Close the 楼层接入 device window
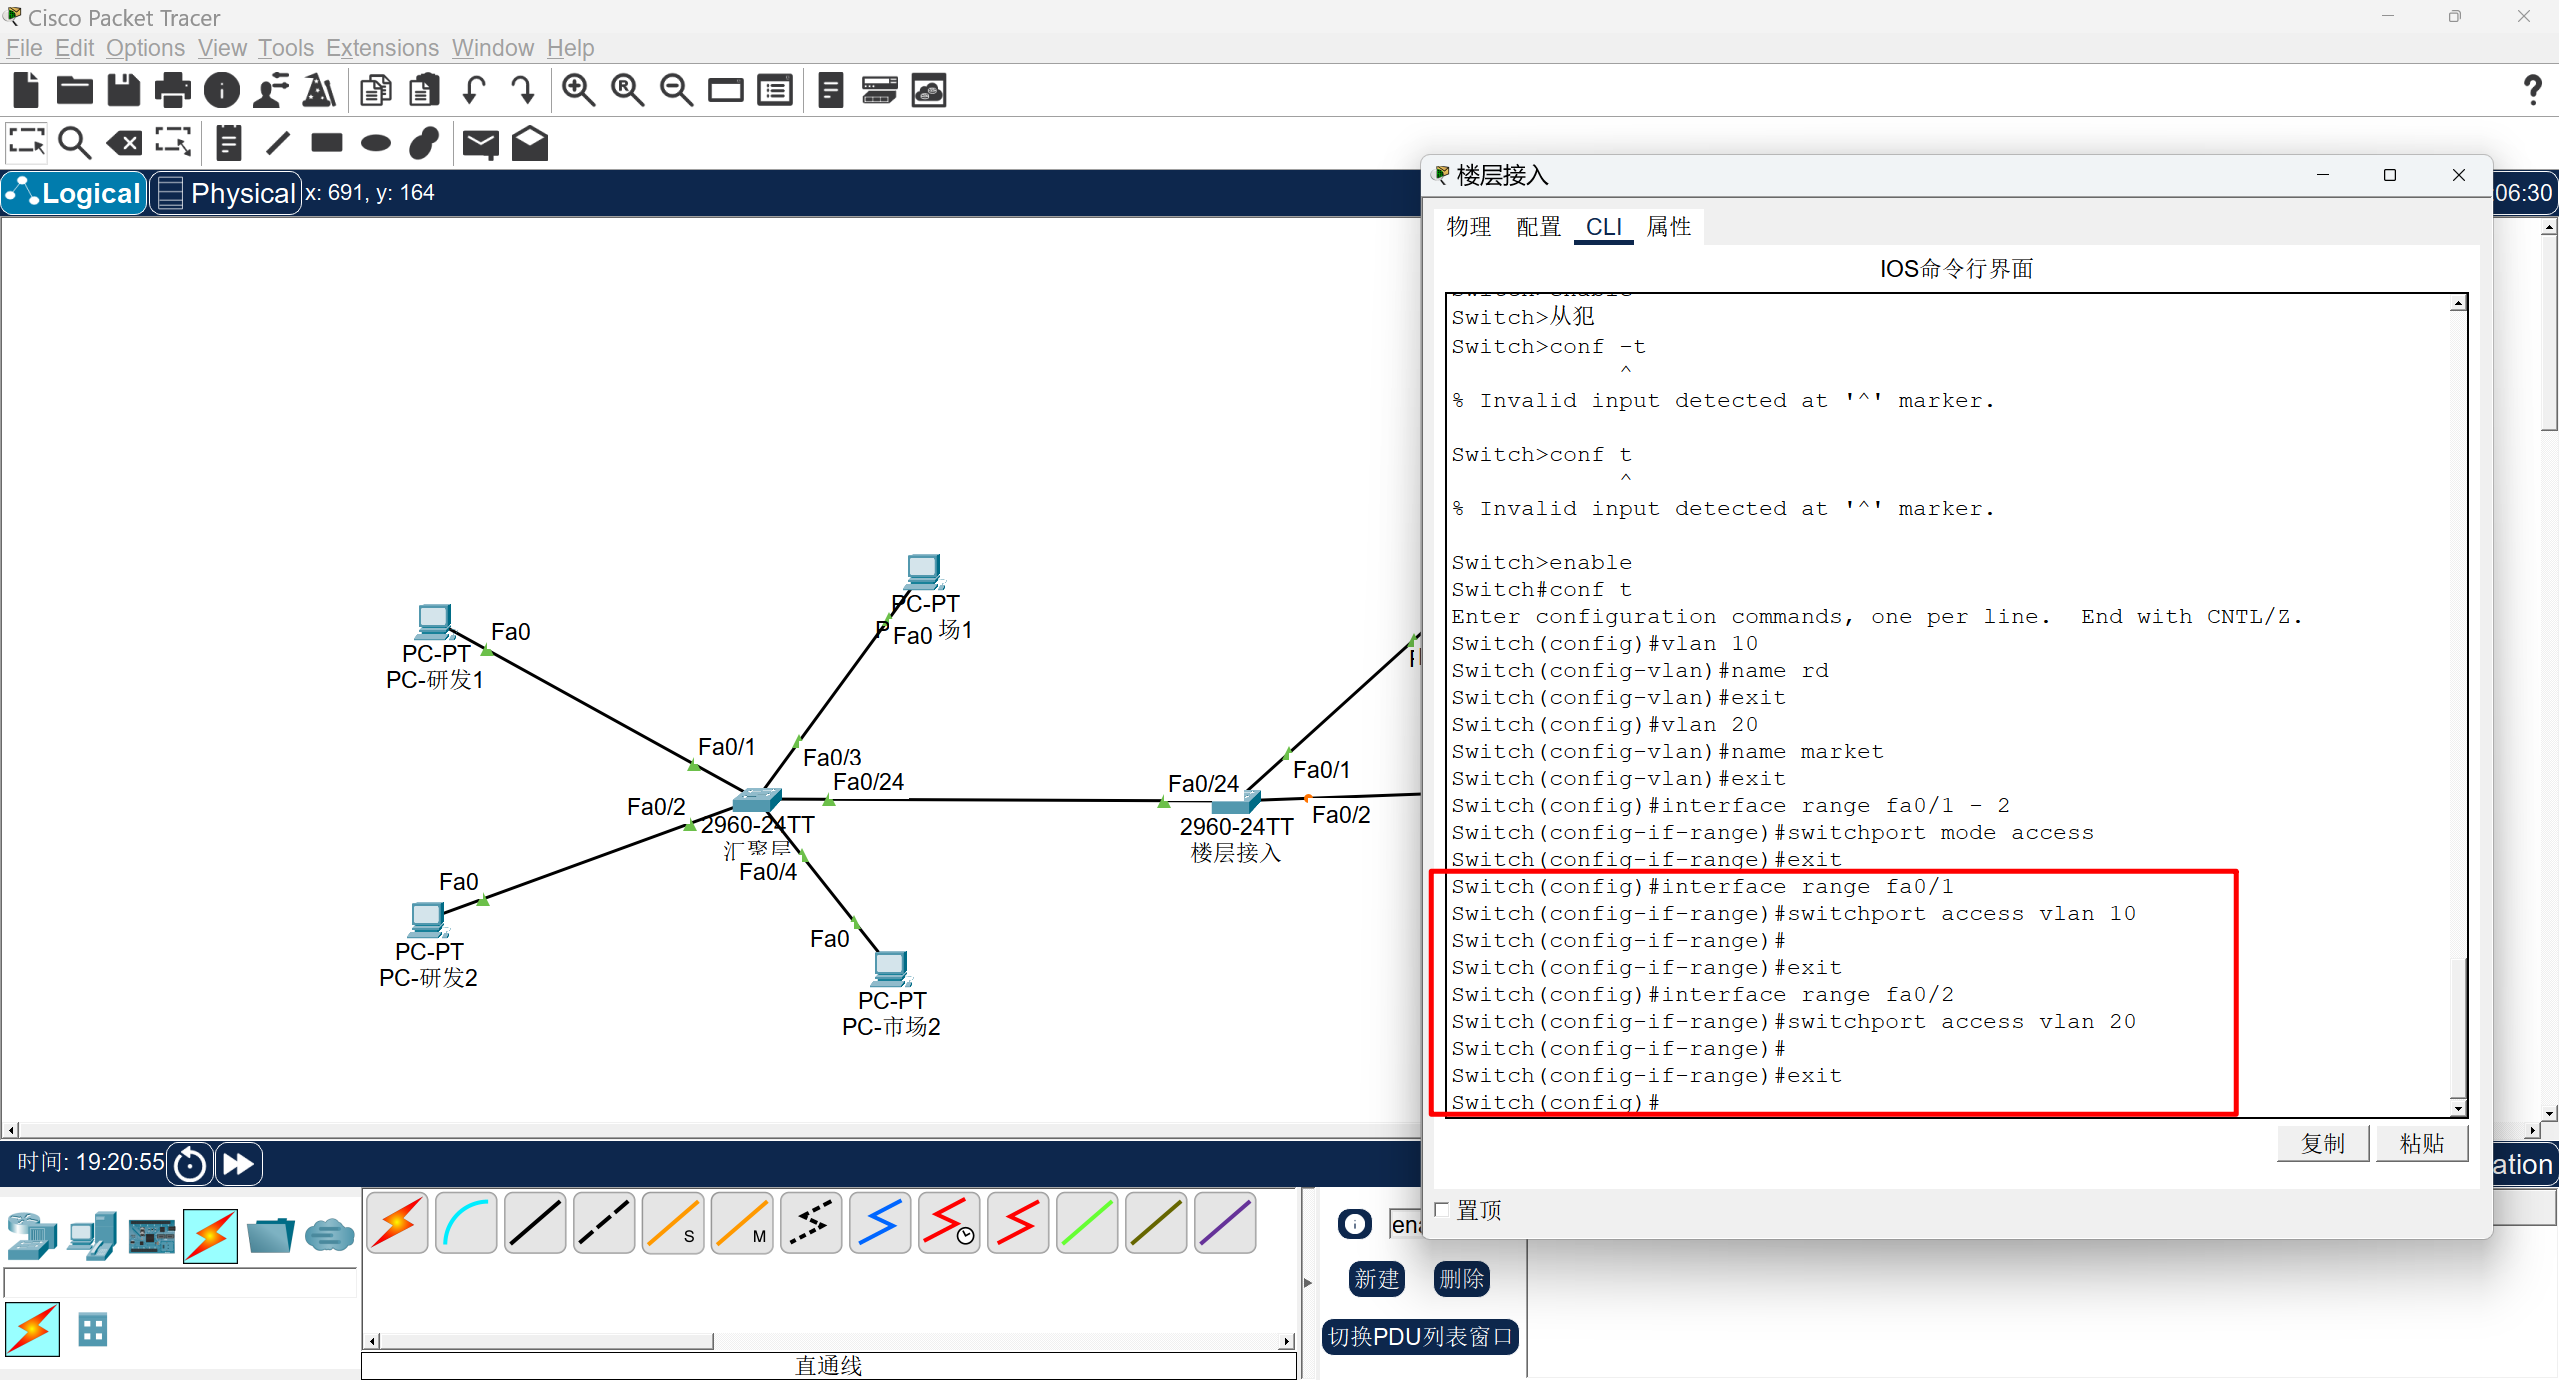The image size is (2559, 1380). pos(2459,175)
